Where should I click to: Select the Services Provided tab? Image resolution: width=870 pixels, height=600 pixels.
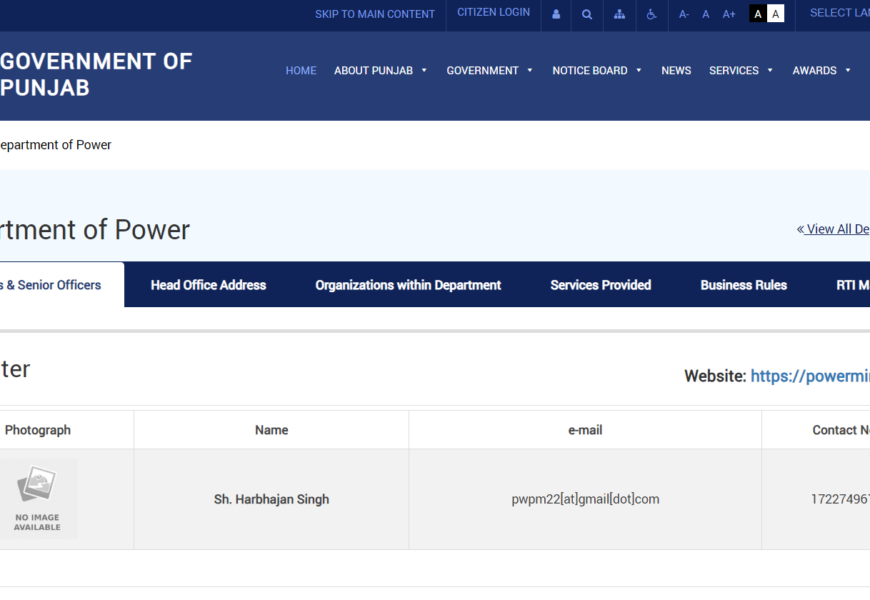[x=600, y=285]
